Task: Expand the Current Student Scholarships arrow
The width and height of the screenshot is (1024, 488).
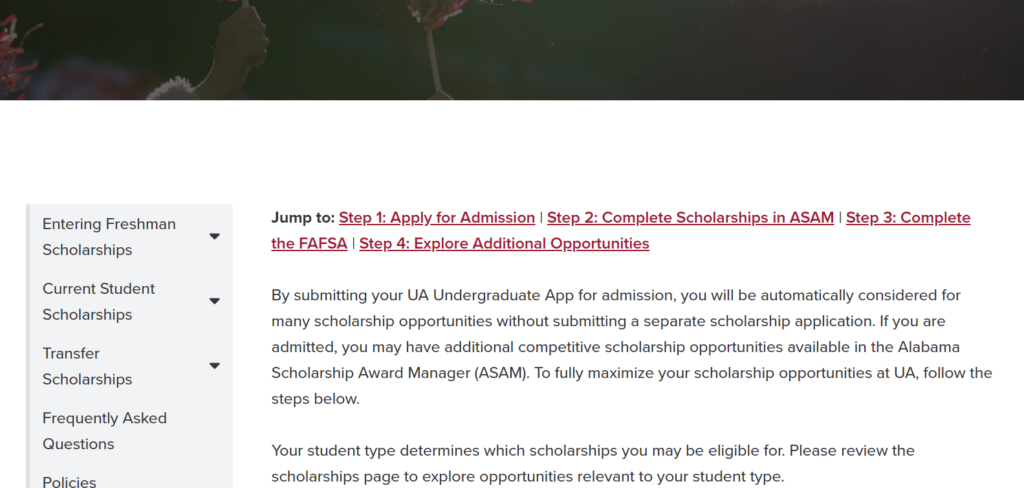Action: pyautogui.click(x=214, y=301)
